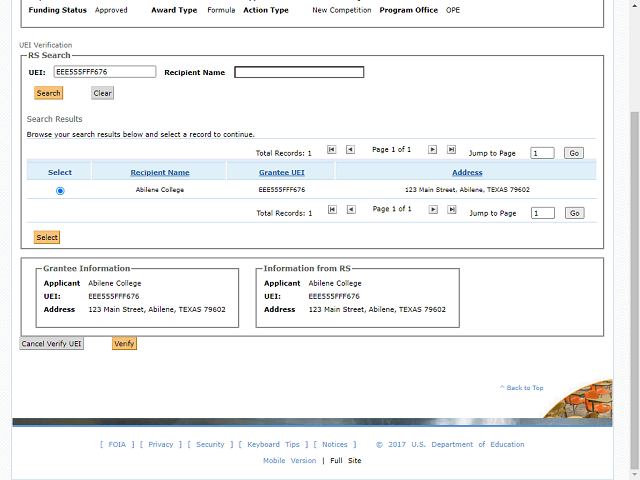Click the Verify button

click(124, 343)
